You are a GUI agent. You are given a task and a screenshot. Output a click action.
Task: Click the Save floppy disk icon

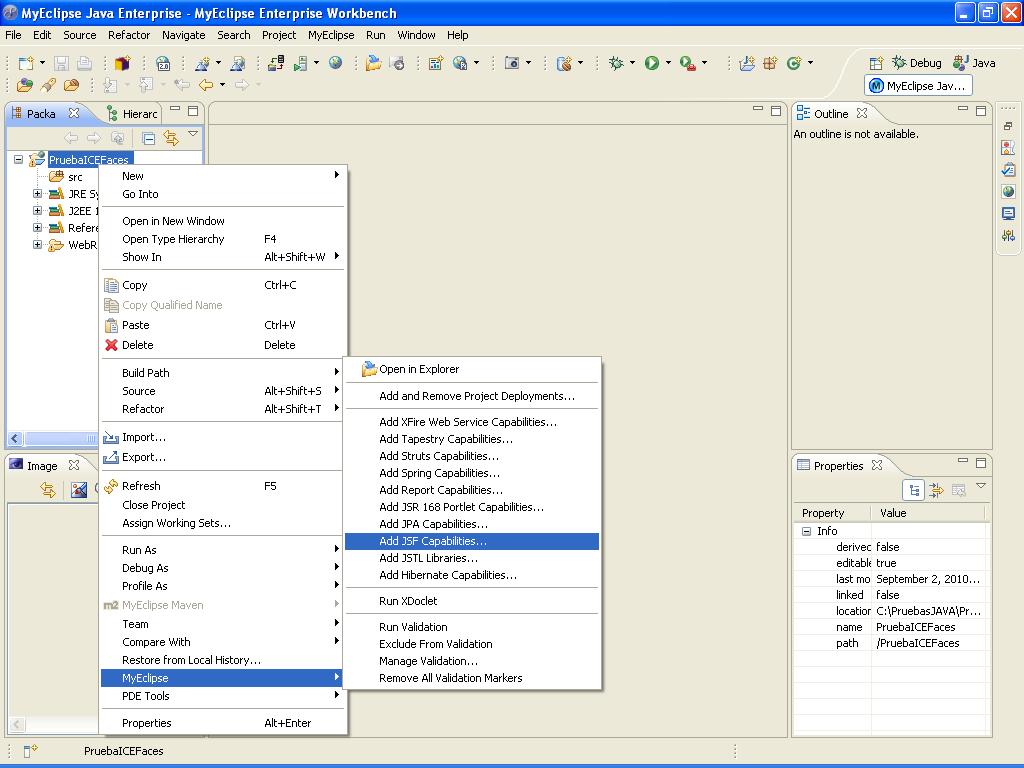tap(61, 63)
